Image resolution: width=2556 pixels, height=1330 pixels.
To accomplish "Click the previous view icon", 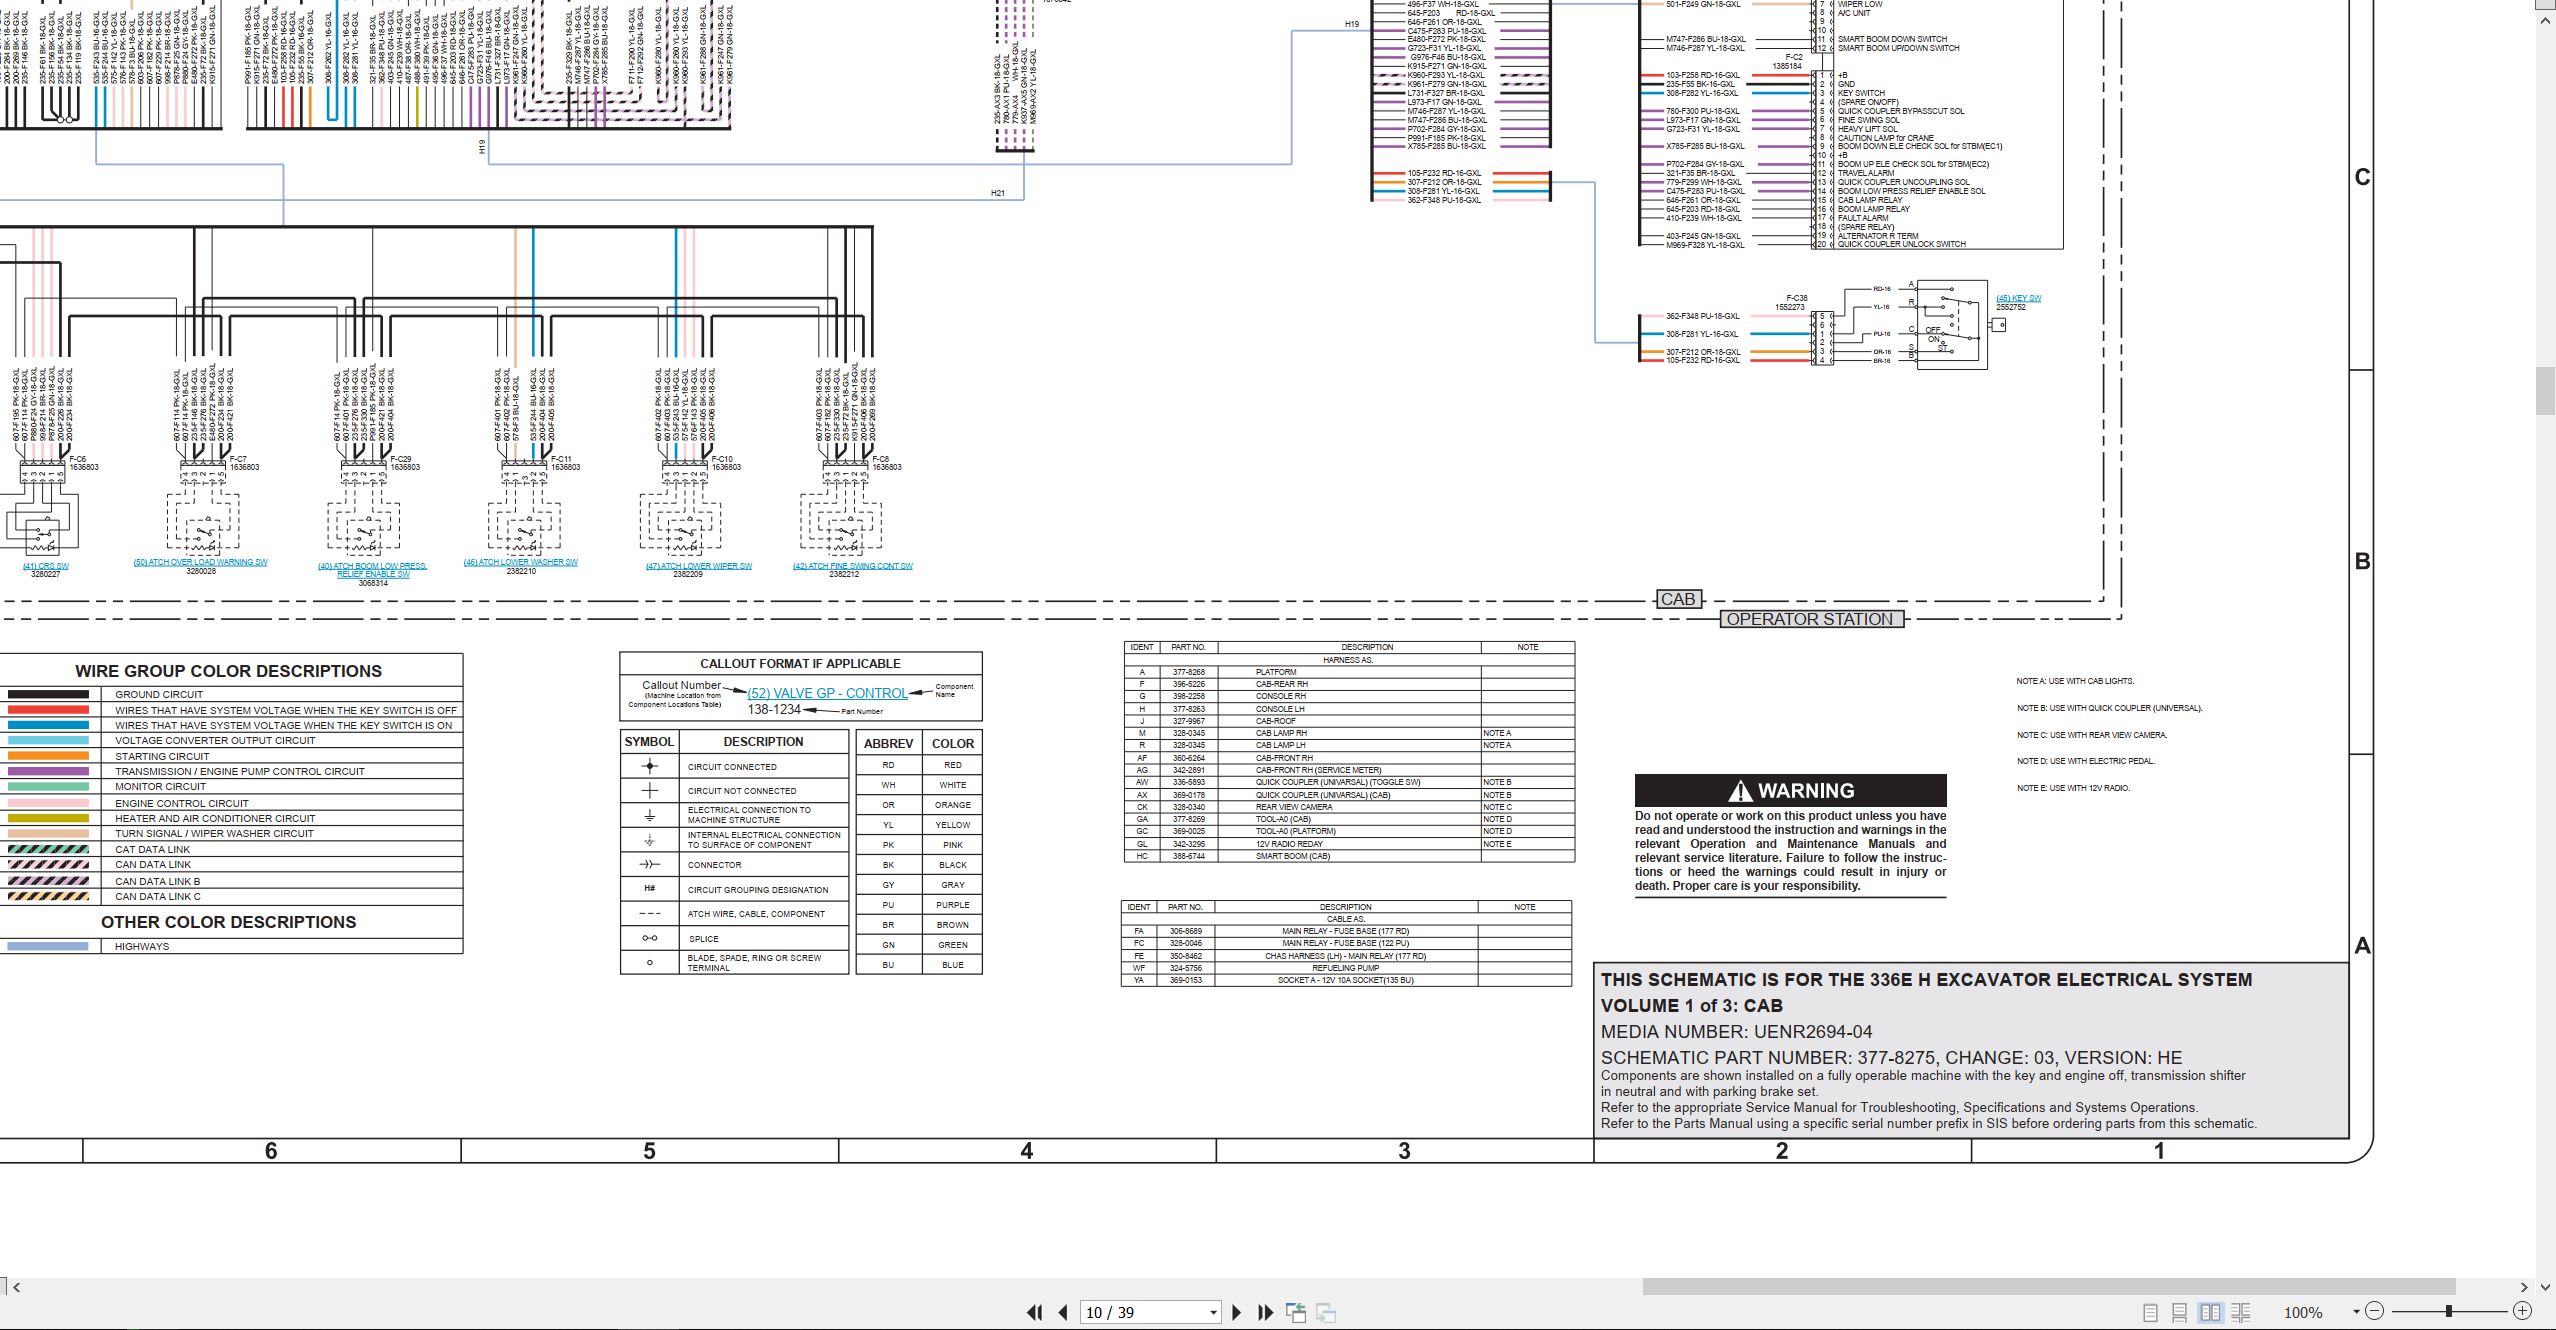I will tap(1296, 1312).
